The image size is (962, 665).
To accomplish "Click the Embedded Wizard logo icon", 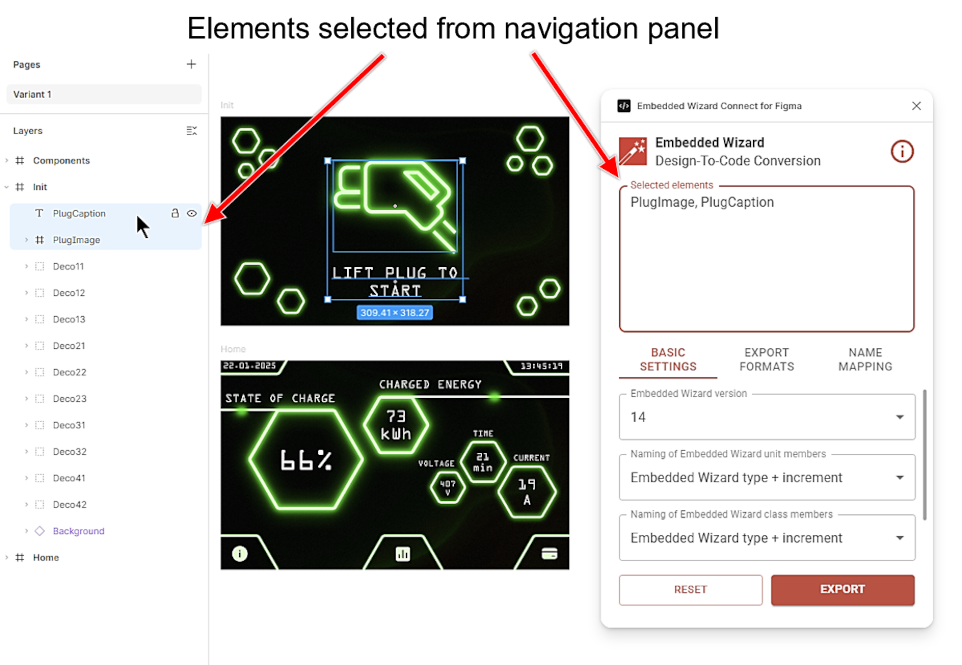I will [x=632, y=151].
